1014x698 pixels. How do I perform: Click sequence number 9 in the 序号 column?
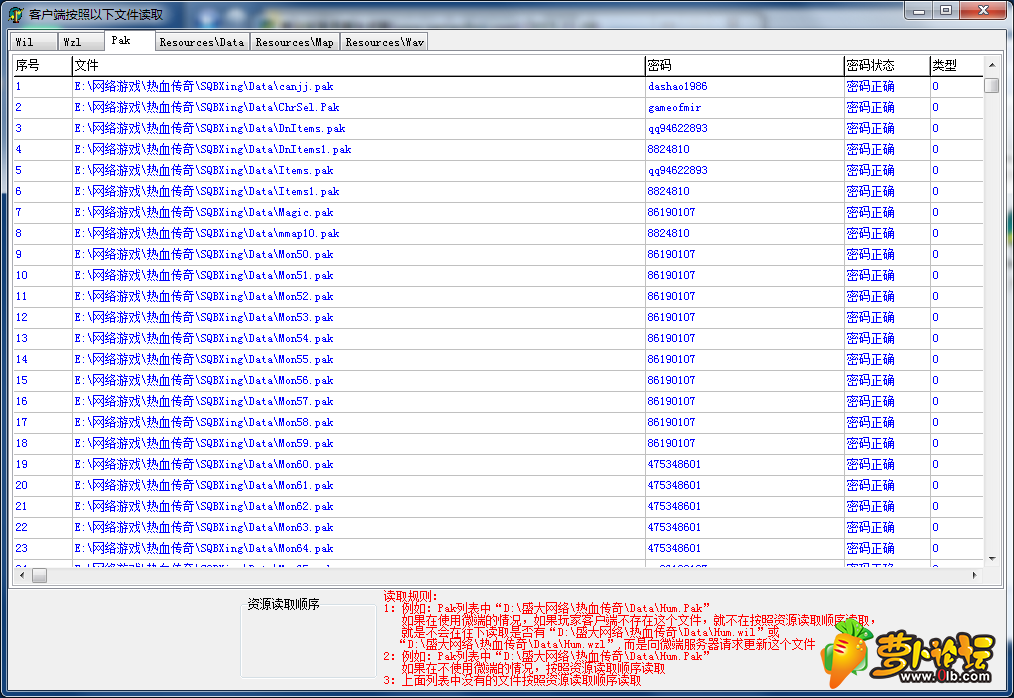tap(19, 254)
